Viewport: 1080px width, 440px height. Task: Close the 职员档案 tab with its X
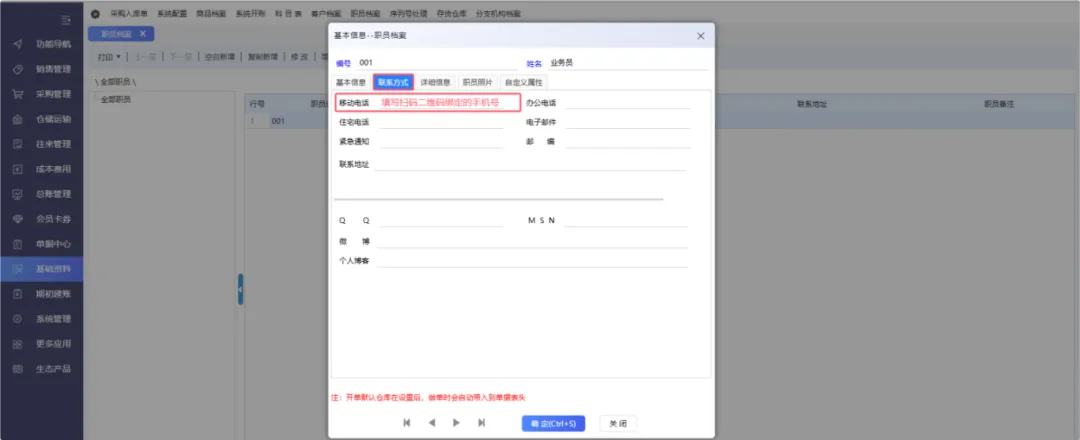[x=142, y=34]
